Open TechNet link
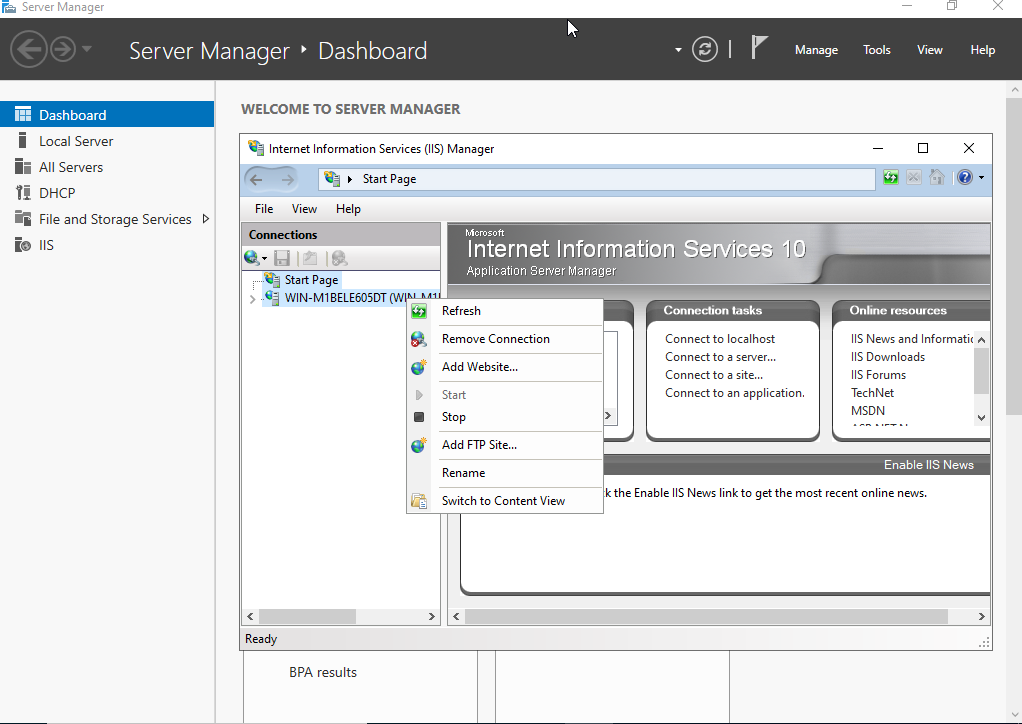1022x724 pixels. [872, 393]
